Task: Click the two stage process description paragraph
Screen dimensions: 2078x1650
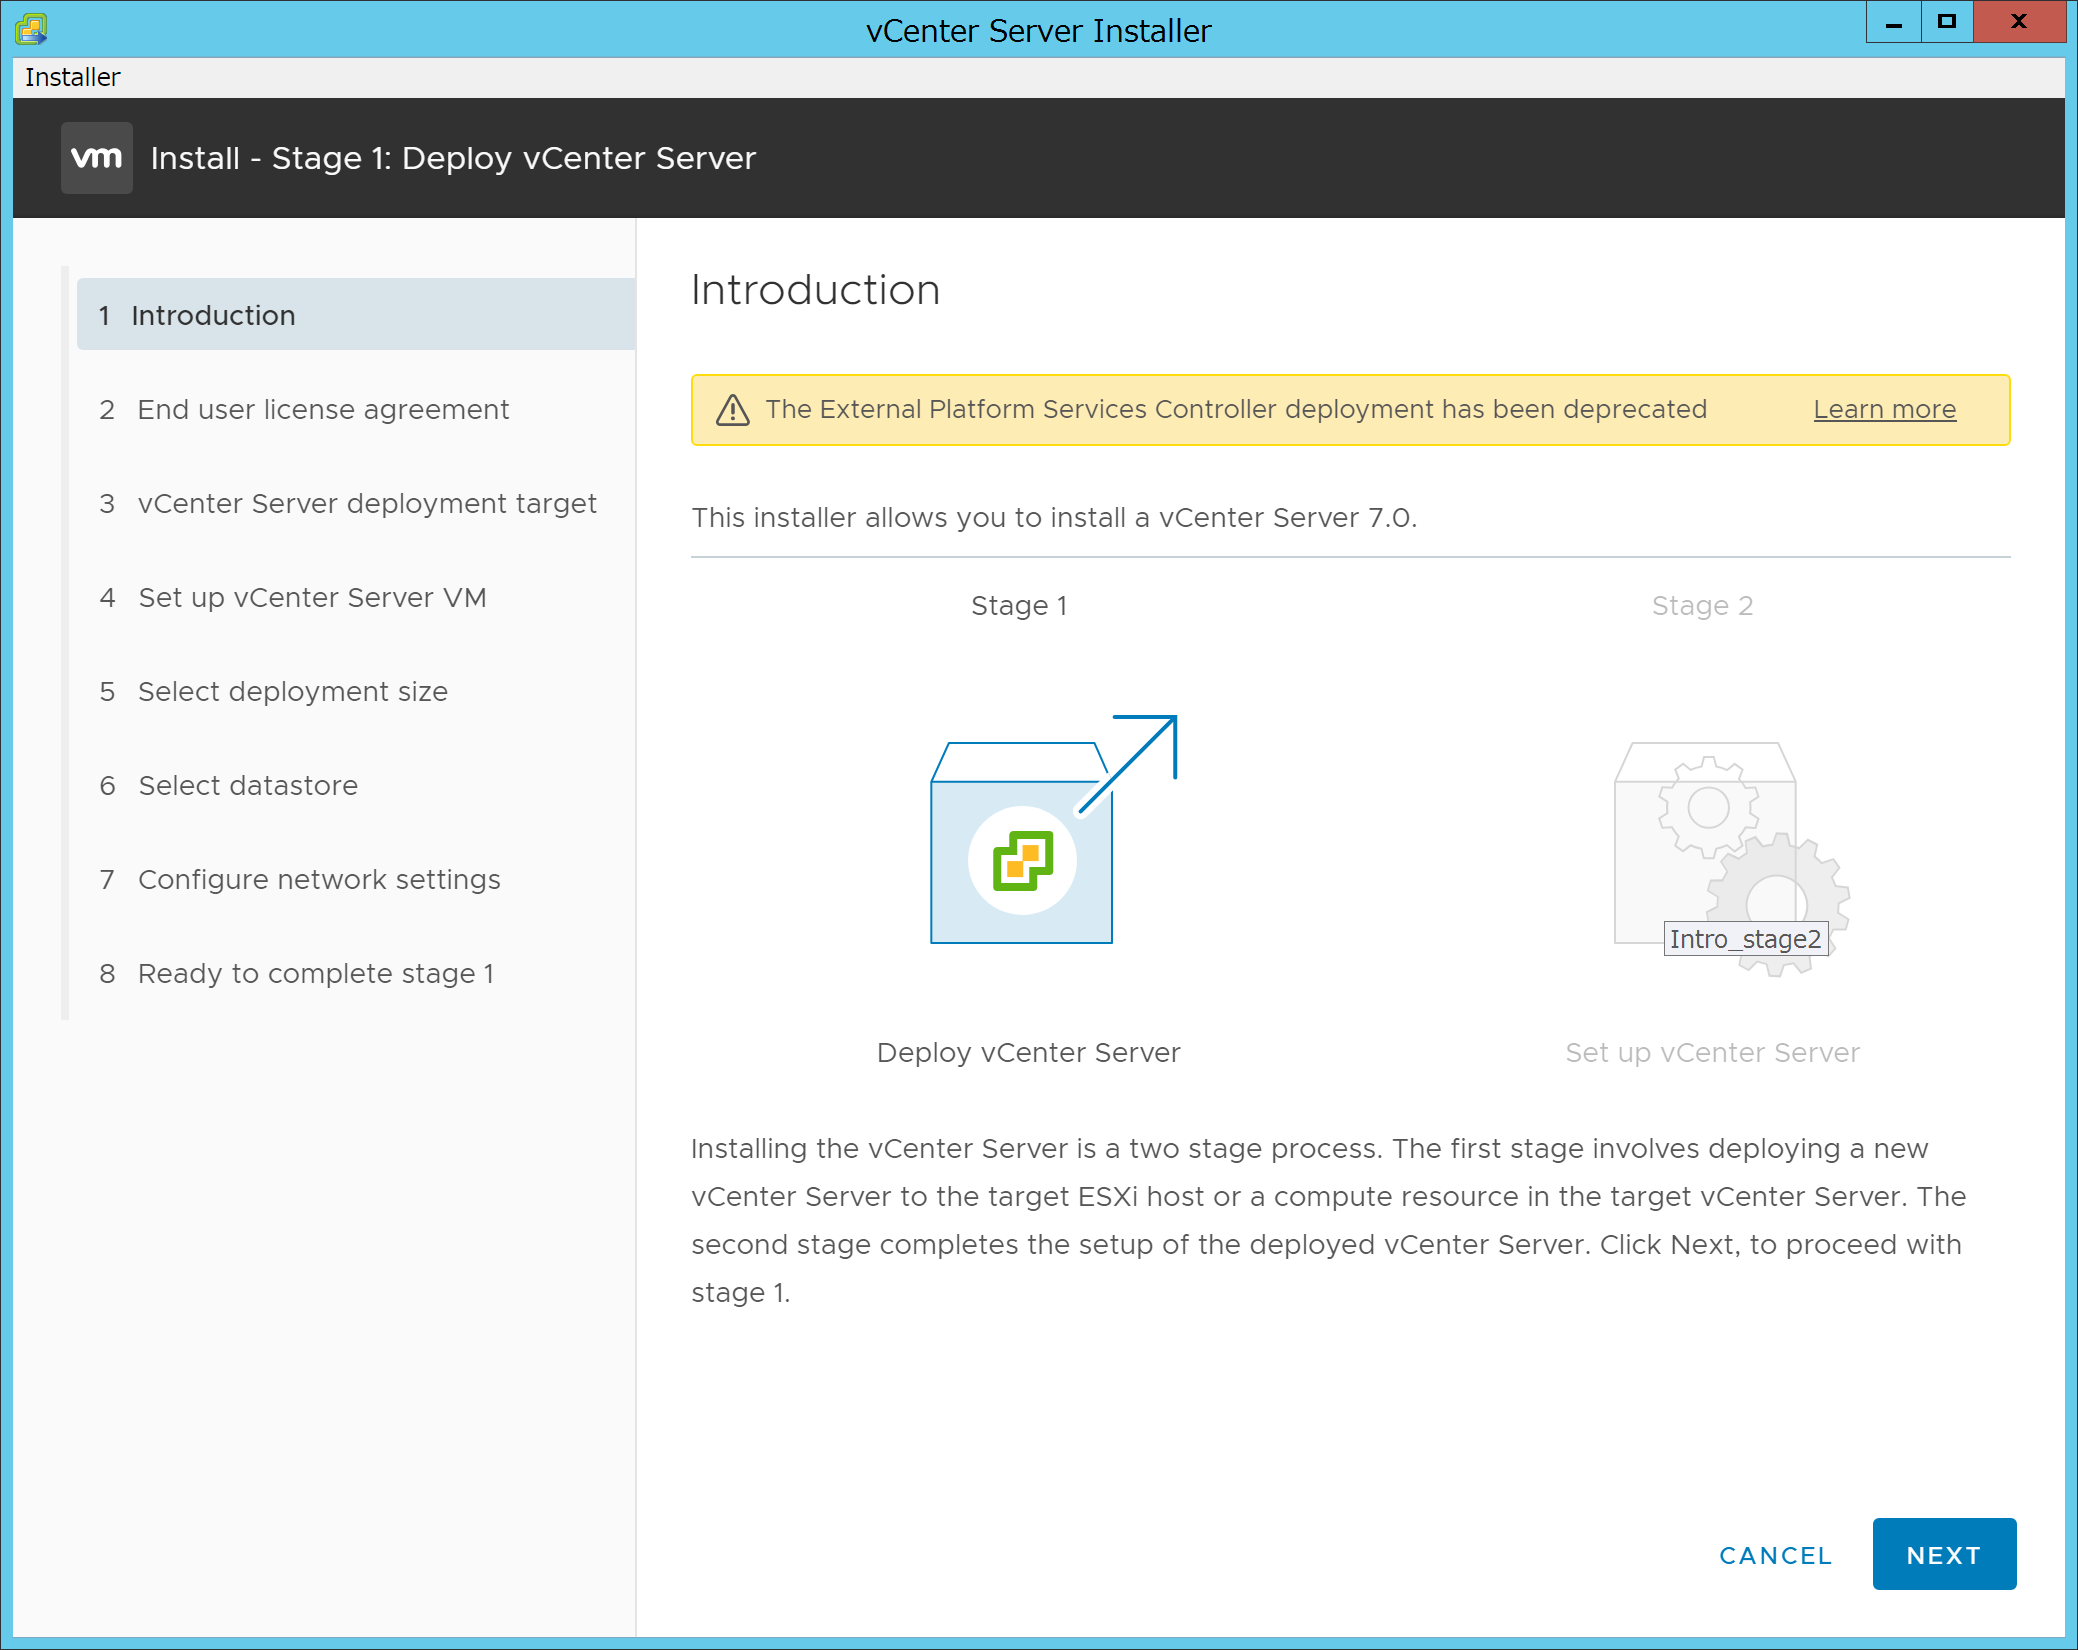Action: pos(1328,1220)
